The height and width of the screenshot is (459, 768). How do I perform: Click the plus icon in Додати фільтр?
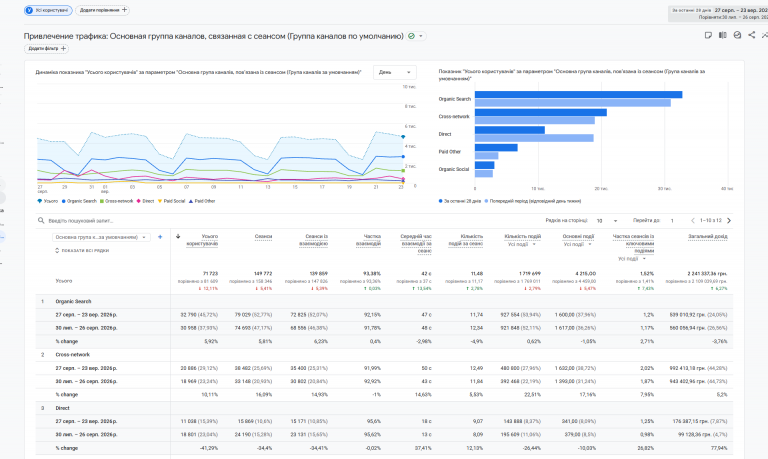point(63,48)
